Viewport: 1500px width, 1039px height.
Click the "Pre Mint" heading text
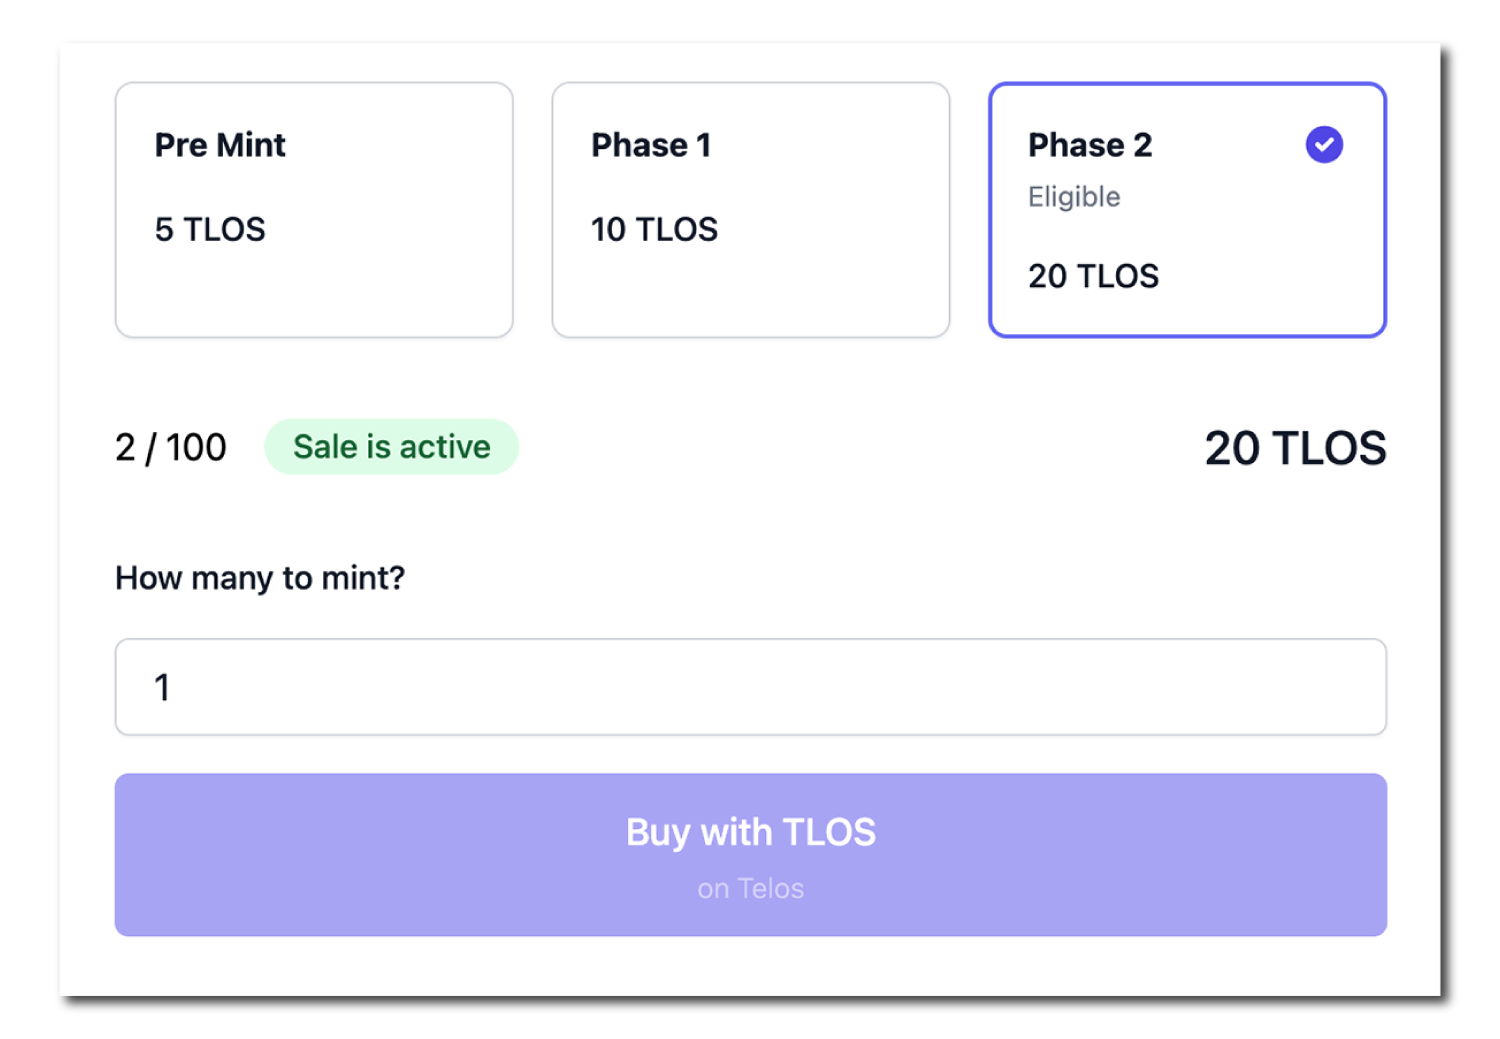(x=220, y=145)
